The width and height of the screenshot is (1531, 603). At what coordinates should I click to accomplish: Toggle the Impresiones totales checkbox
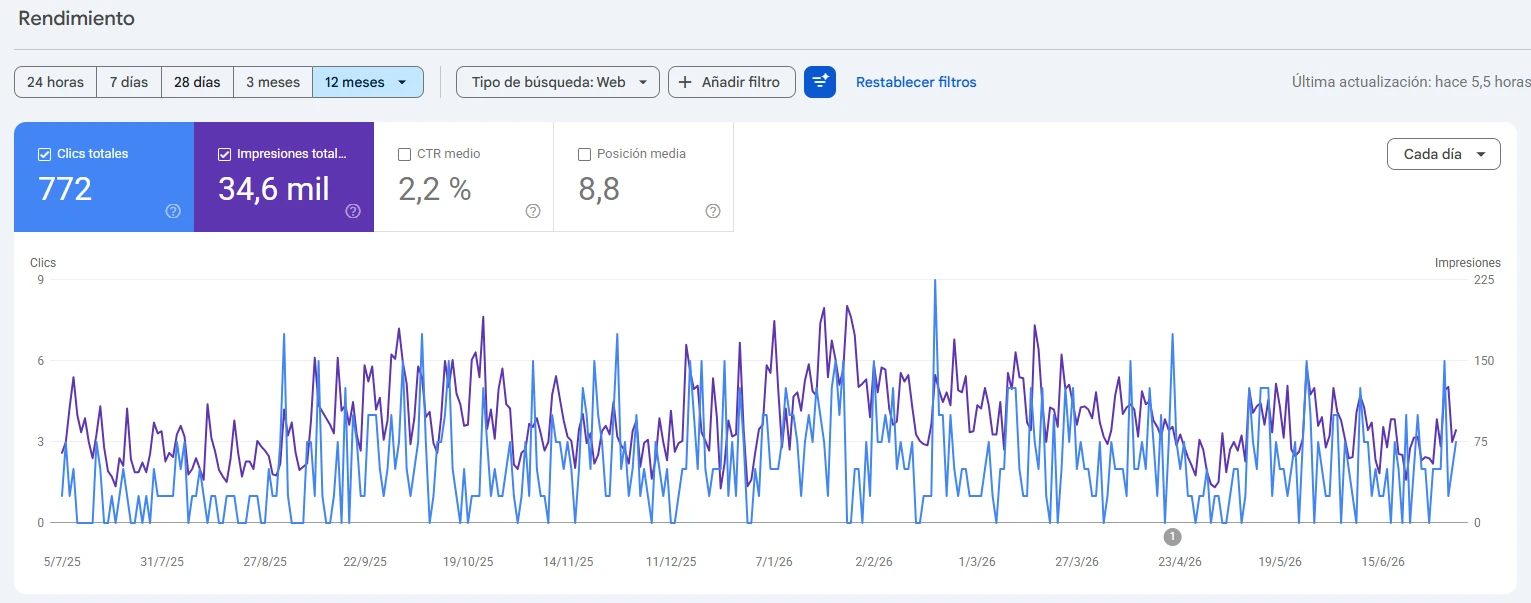[x=224, y=154]
